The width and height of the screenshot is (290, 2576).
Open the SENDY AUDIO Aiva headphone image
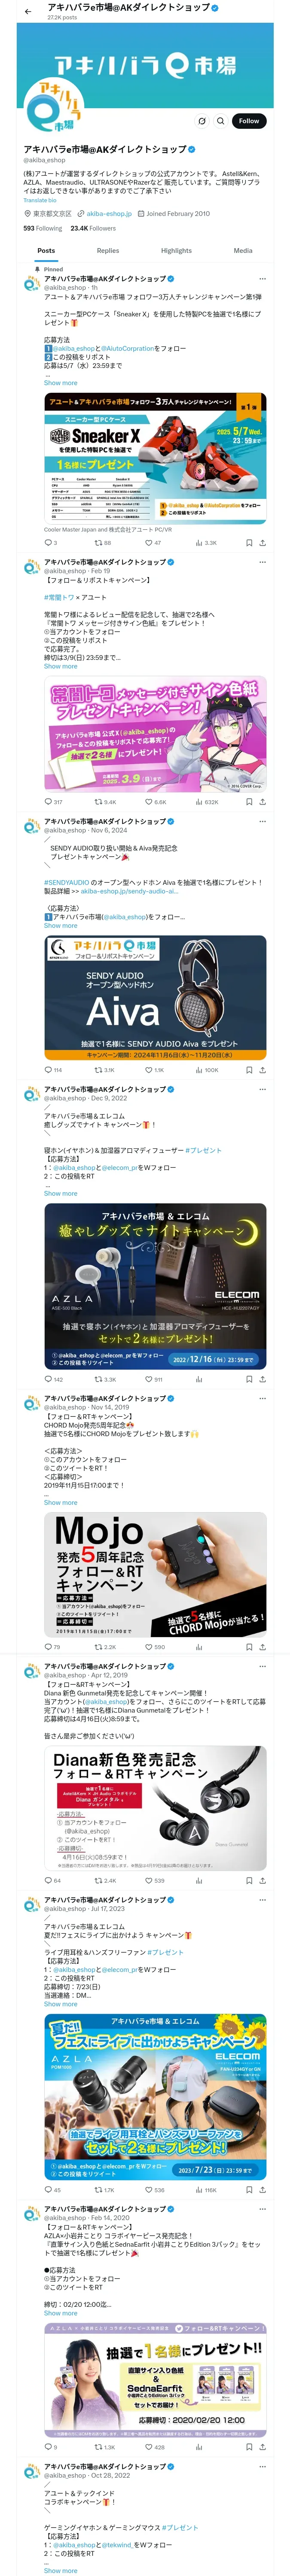(x=155, y=997)
